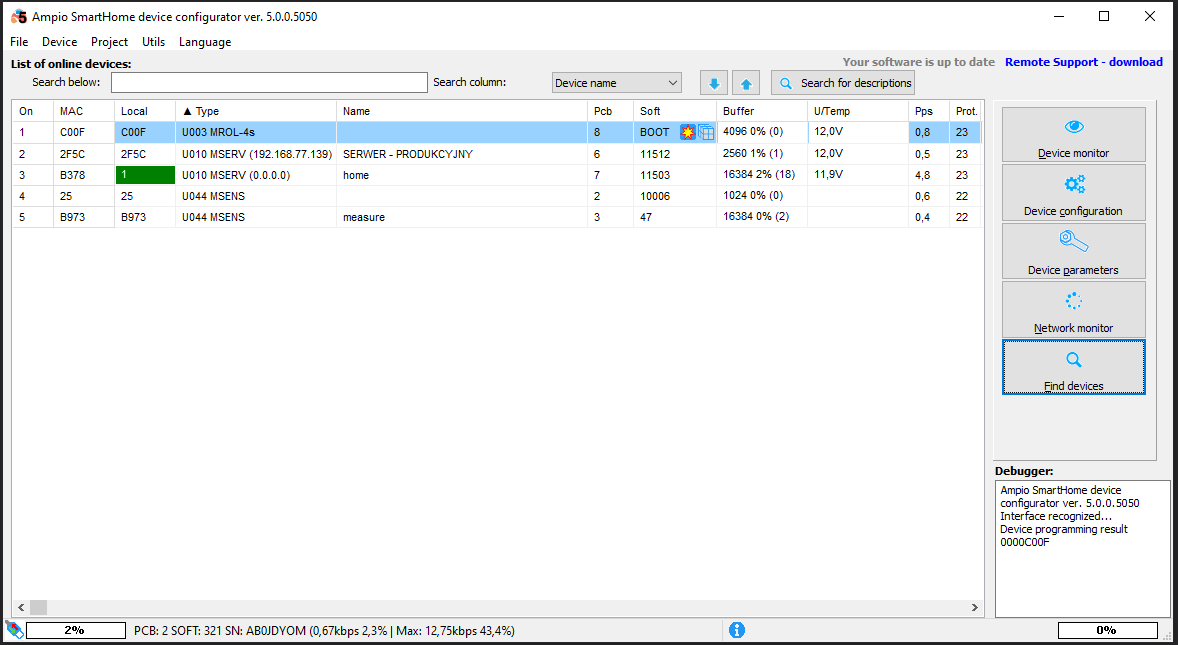Image resolution: width=1178 pixels, height=645 pixels.
Task: Click the interface icon in status bar corner
Action: click(x=14, y=629)
